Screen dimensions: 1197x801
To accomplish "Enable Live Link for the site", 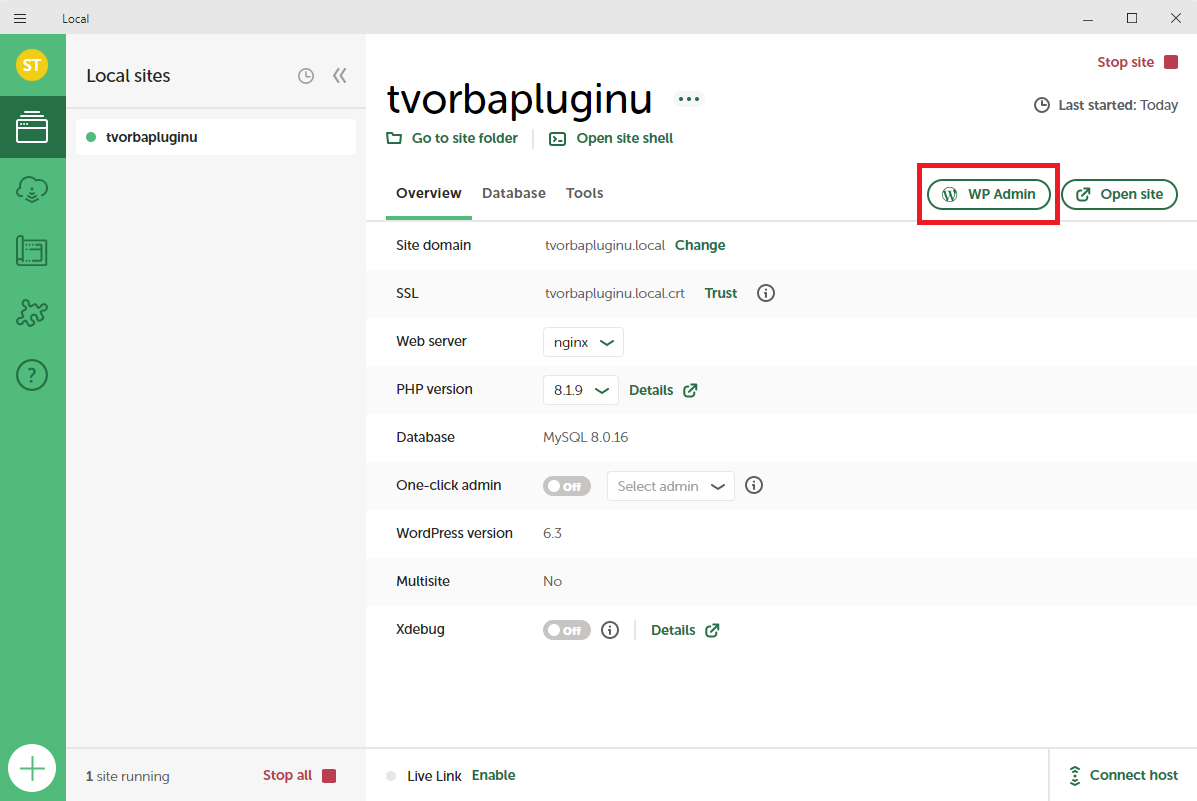I will tap(495, 775).
